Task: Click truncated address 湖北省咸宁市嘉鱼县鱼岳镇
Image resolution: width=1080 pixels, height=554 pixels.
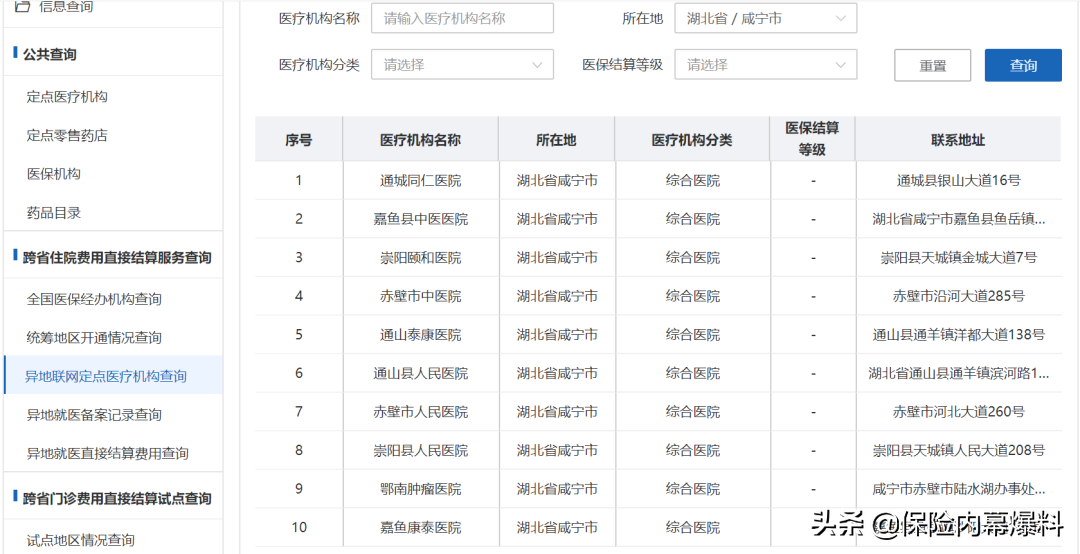Action: (958, 219)
